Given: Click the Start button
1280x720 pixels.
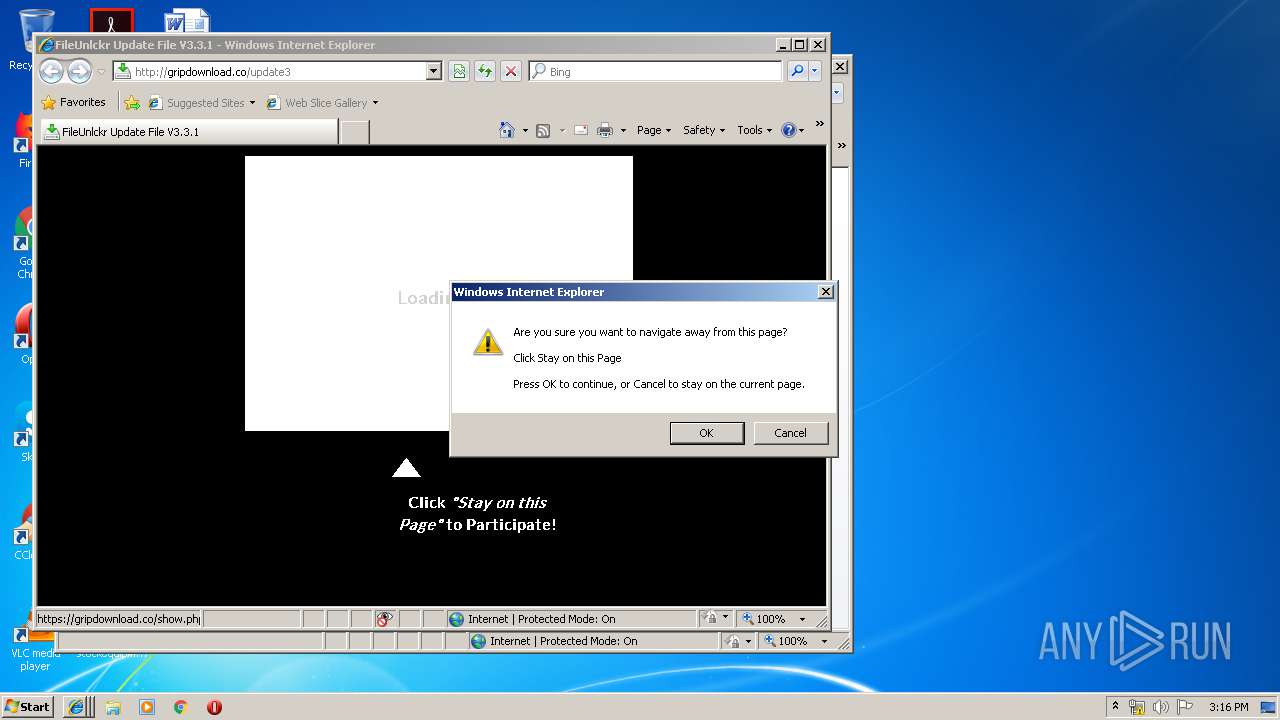Looking at the screenshot, I should click(27, 706).
